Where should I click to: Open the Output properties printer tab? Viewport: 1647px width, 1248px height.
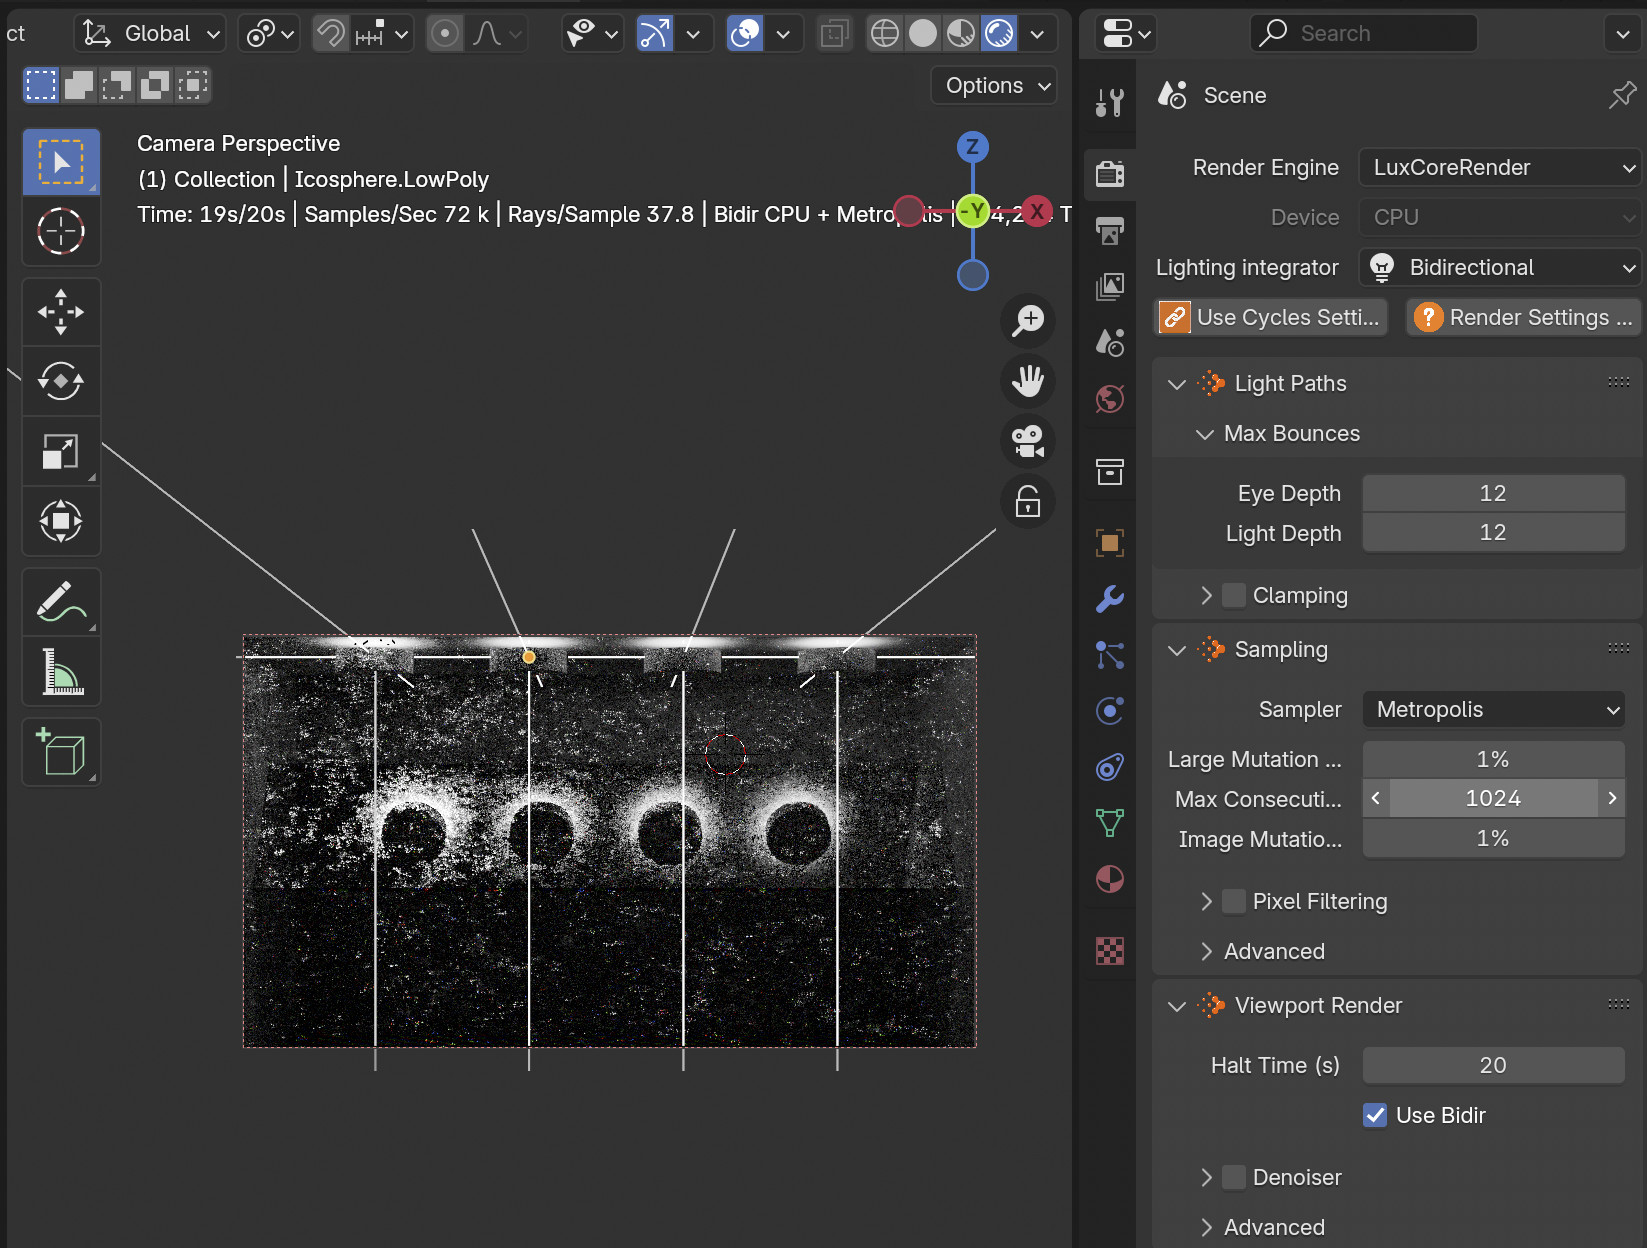pos(1110,231)
